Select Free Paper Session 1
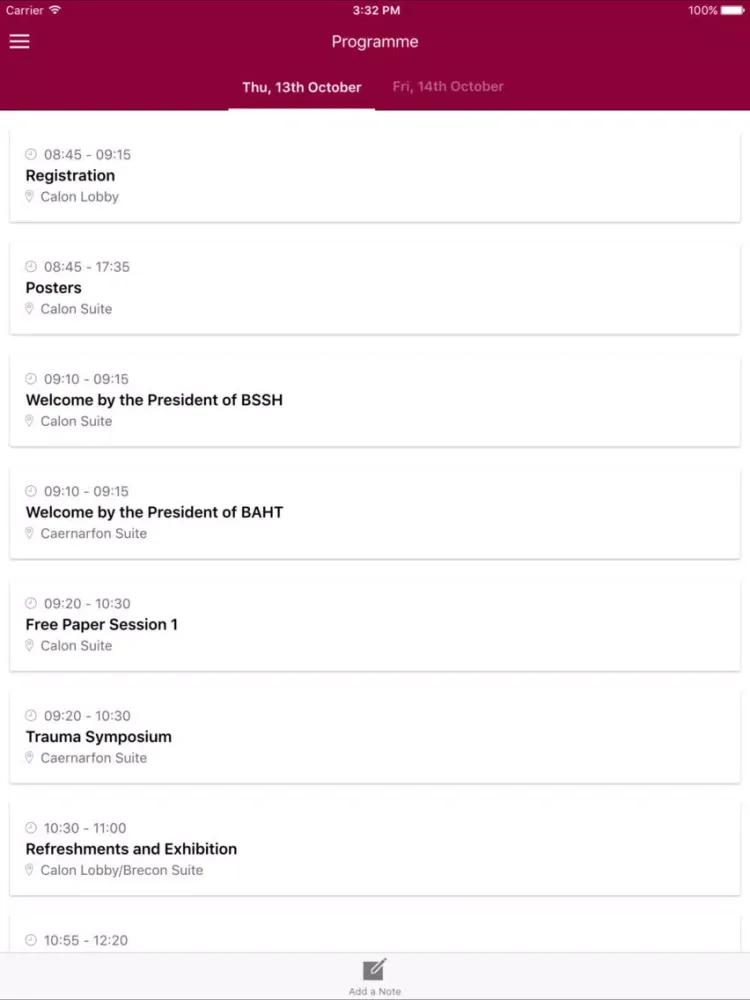This screenshot has width=750, height=1000. [x=374, y=625]
